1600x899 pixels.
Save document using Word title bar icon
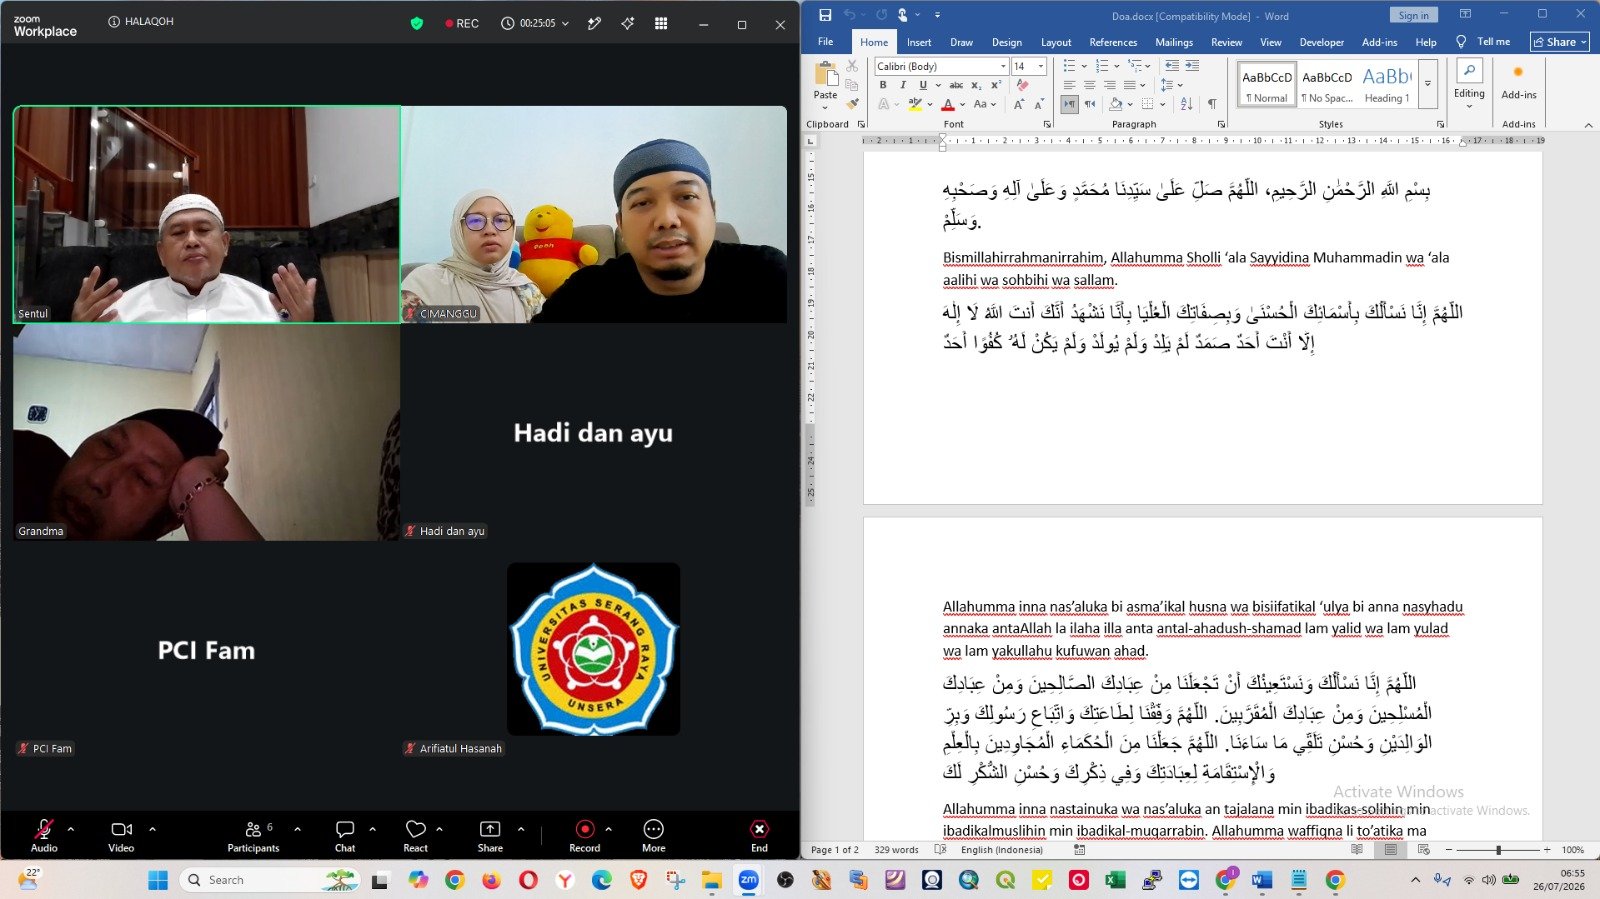click(x=825, y=15)
